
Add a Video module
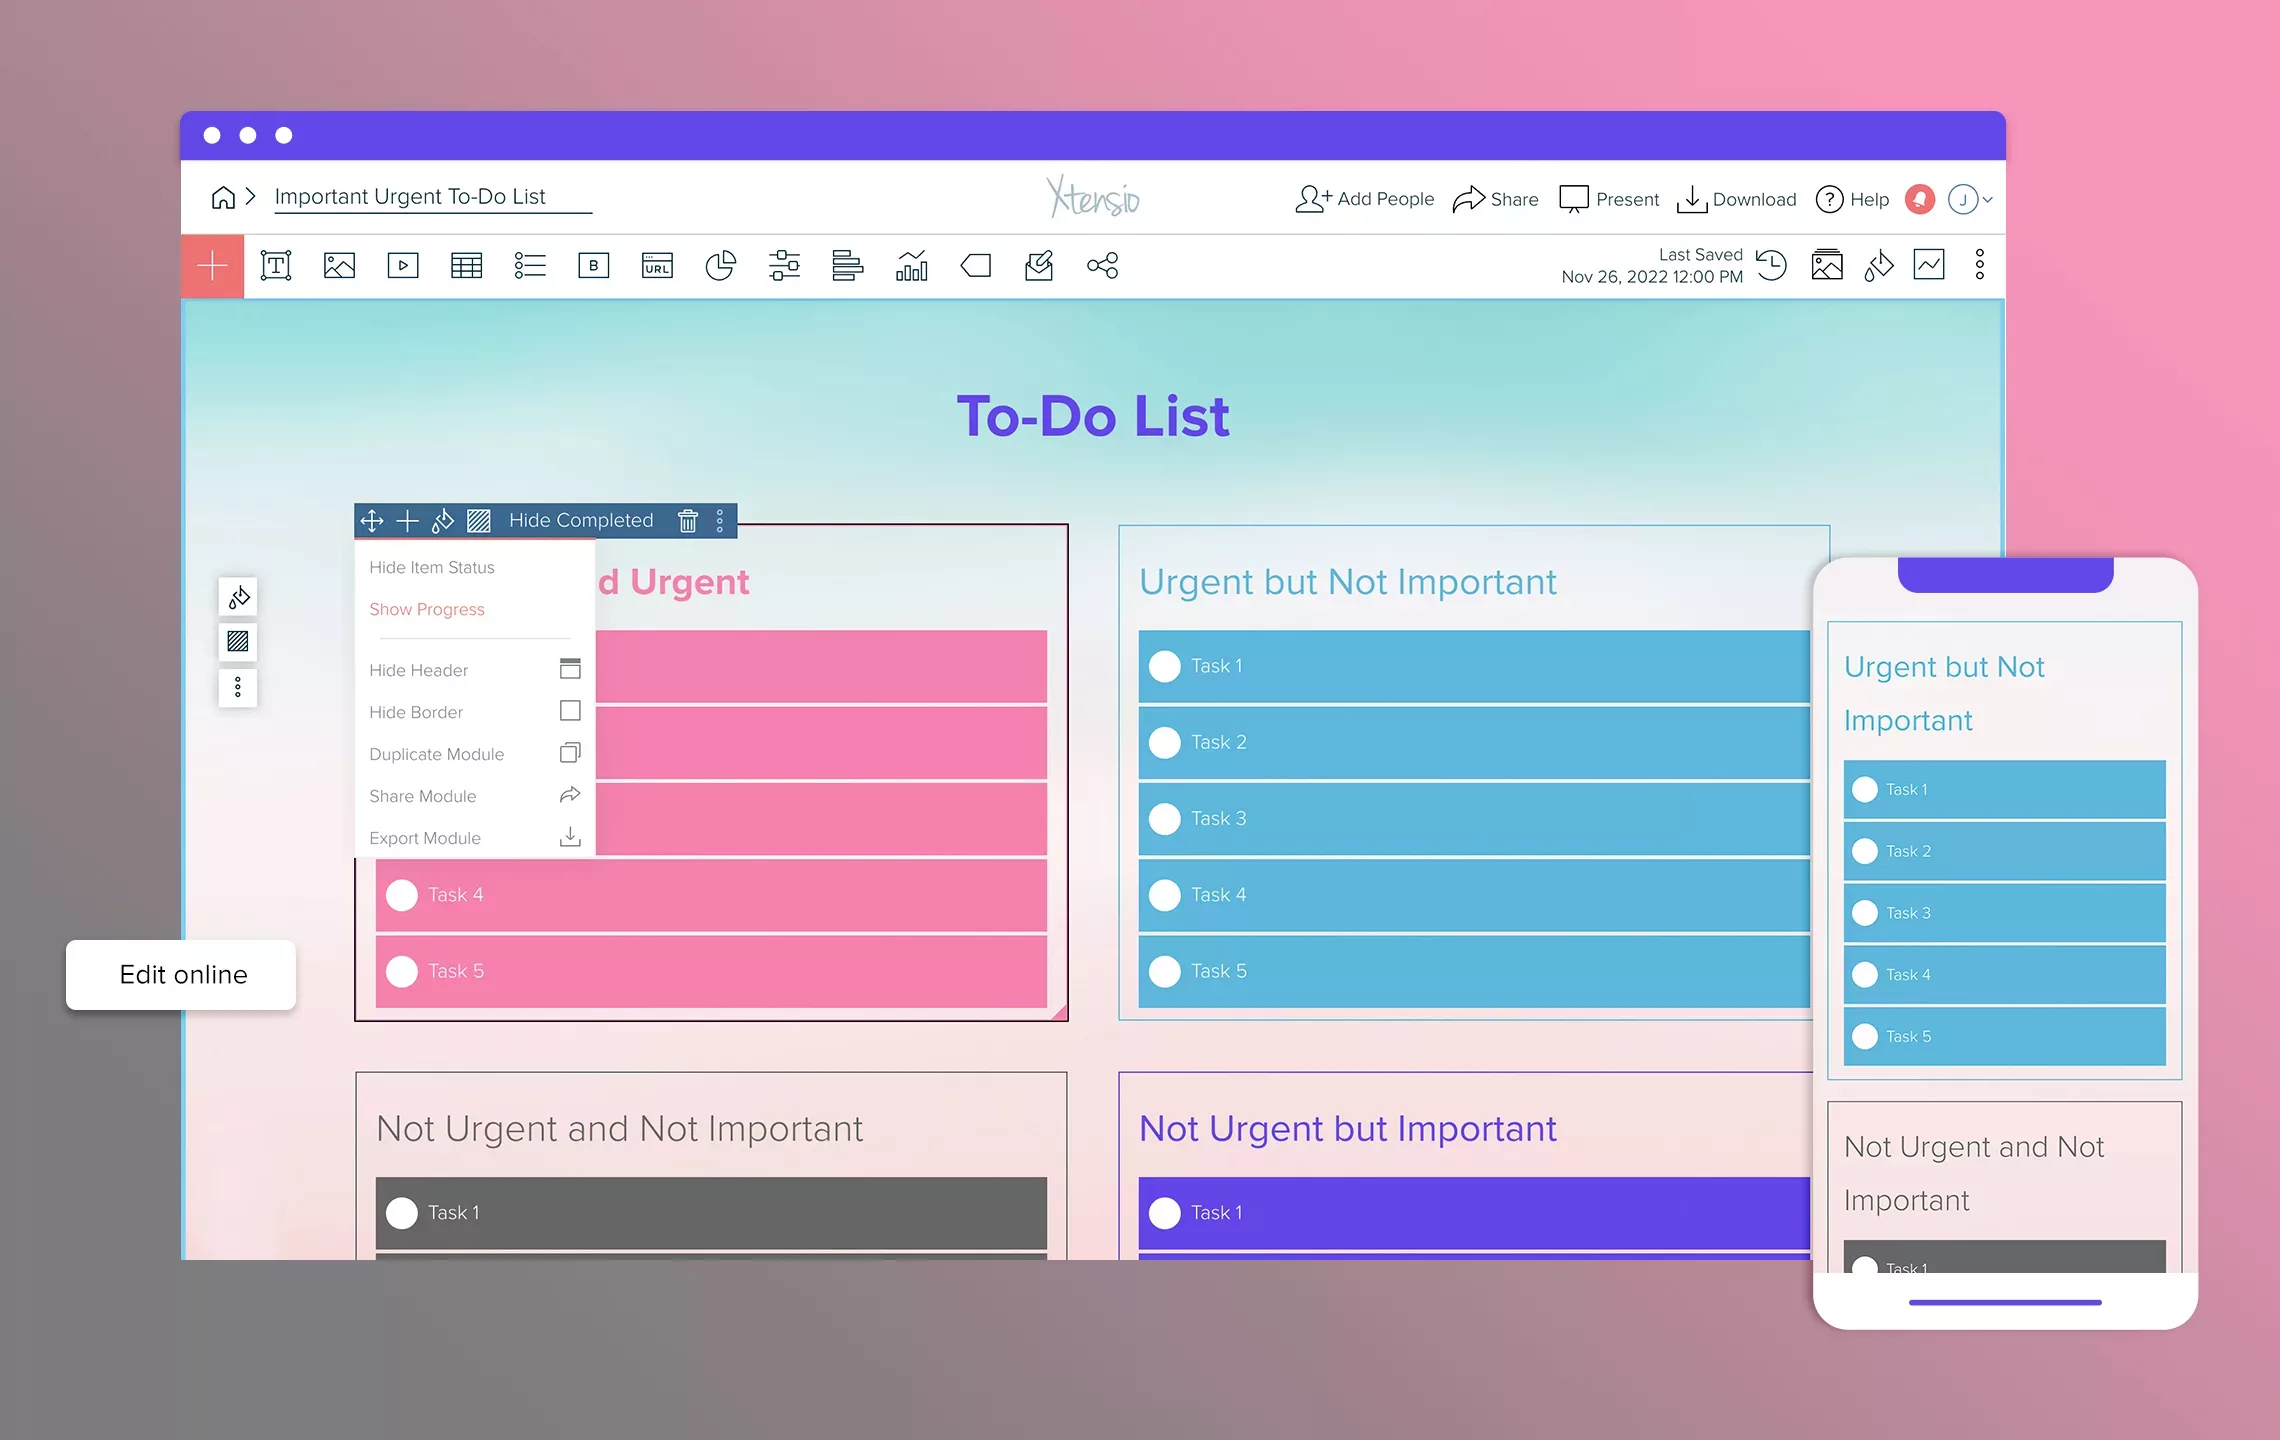tap(403, 265)
